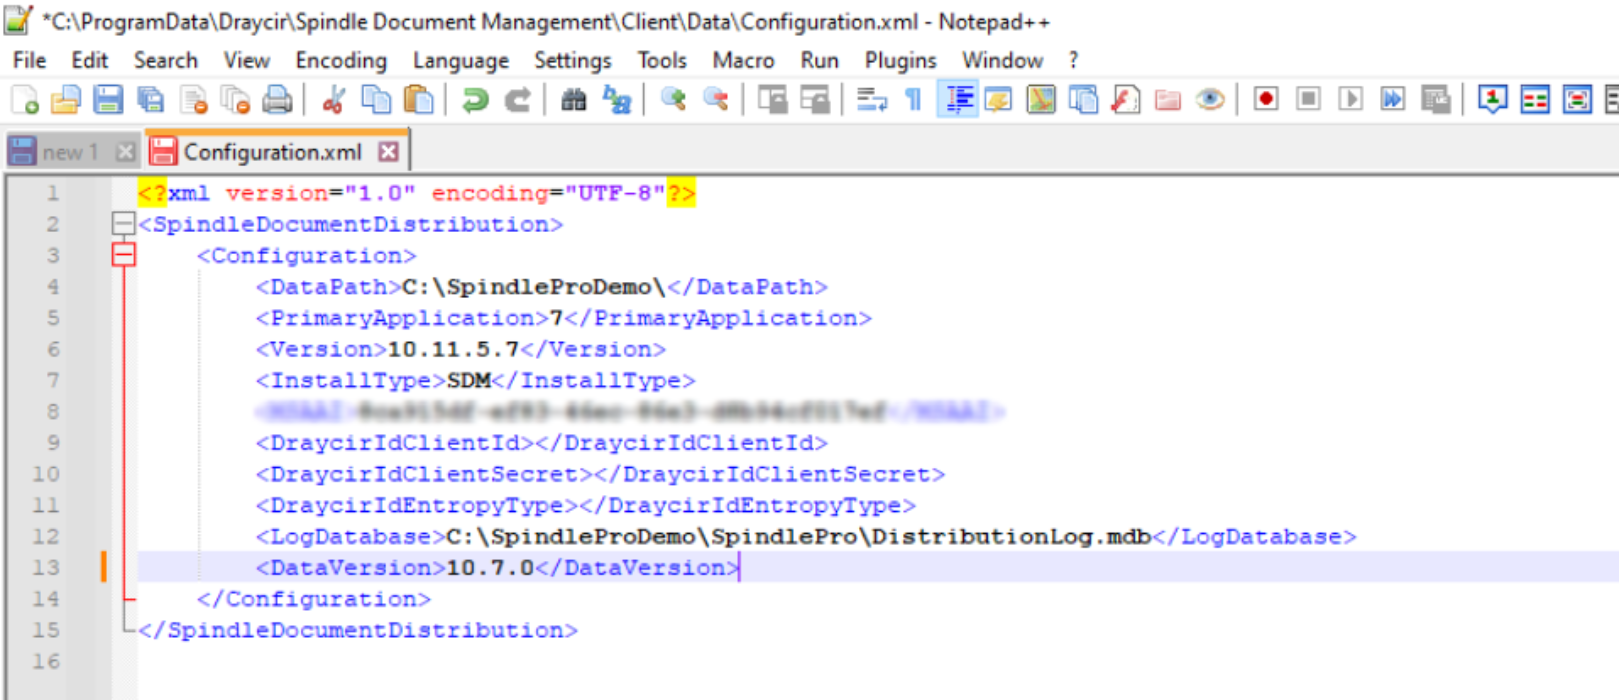Click the PrimaryApplication value 7

(556, 318)
